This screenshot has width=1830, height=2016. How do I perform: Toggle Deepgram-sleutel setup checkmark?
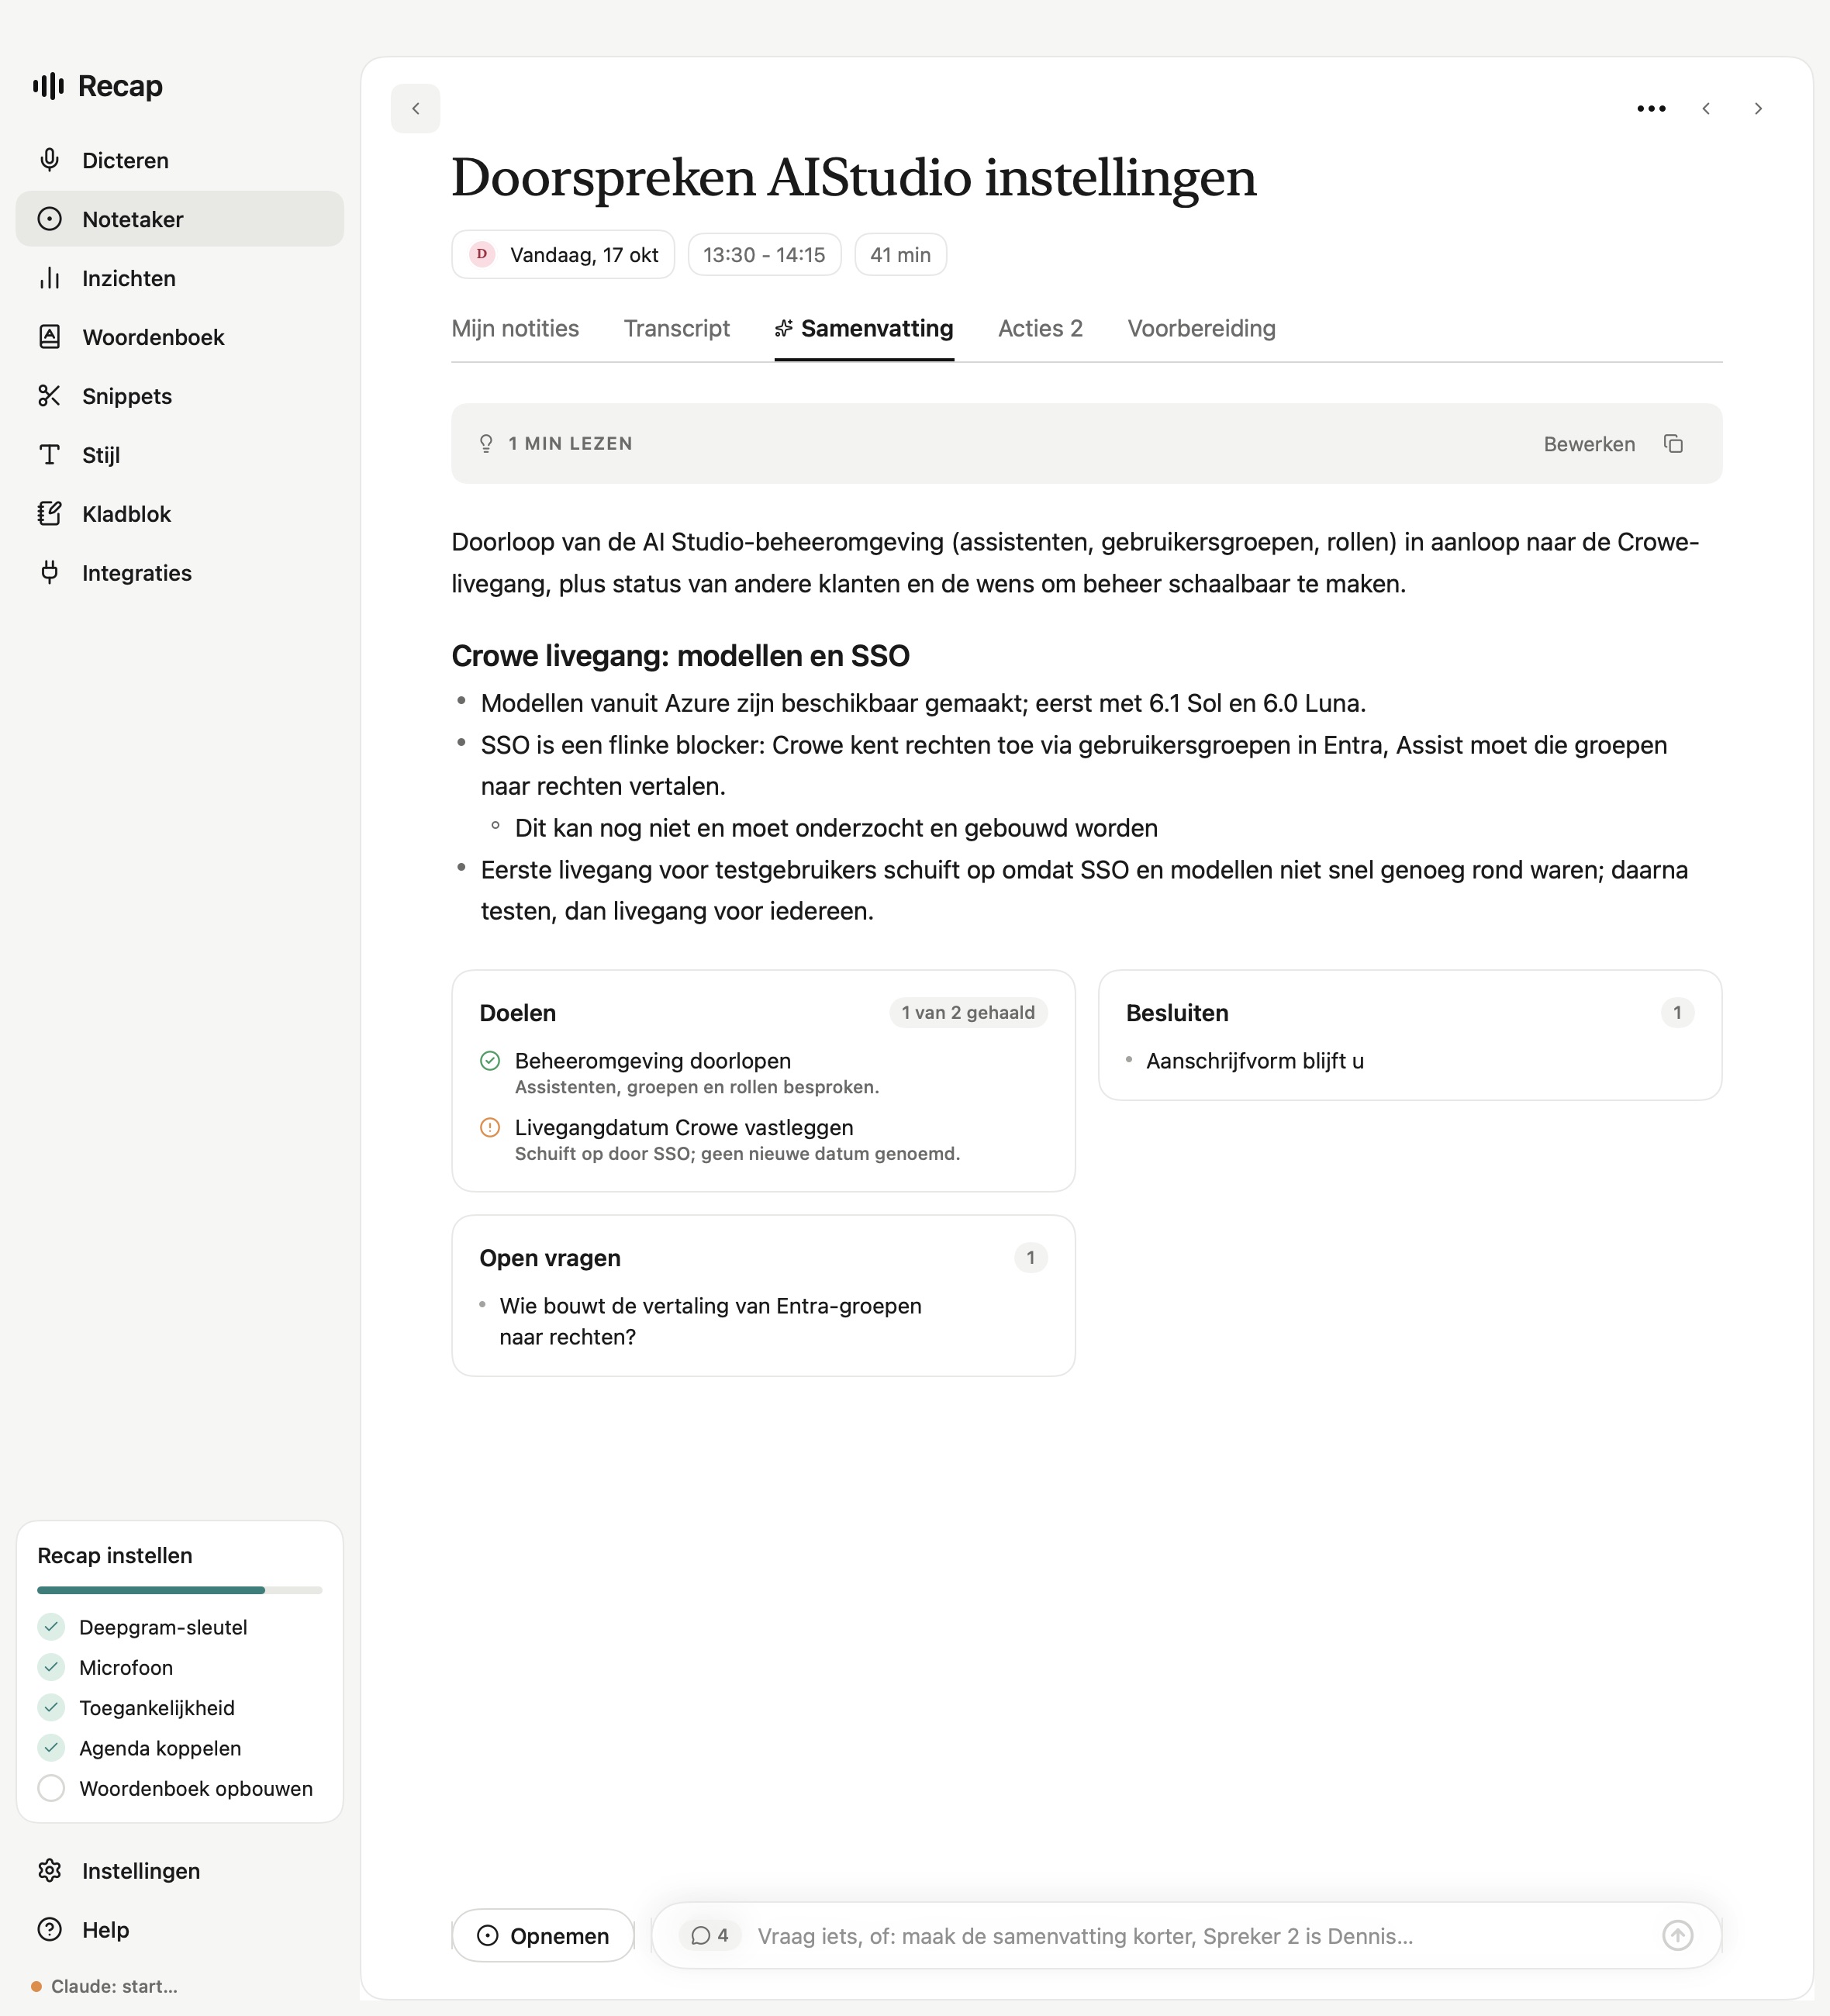point(51,1627)
